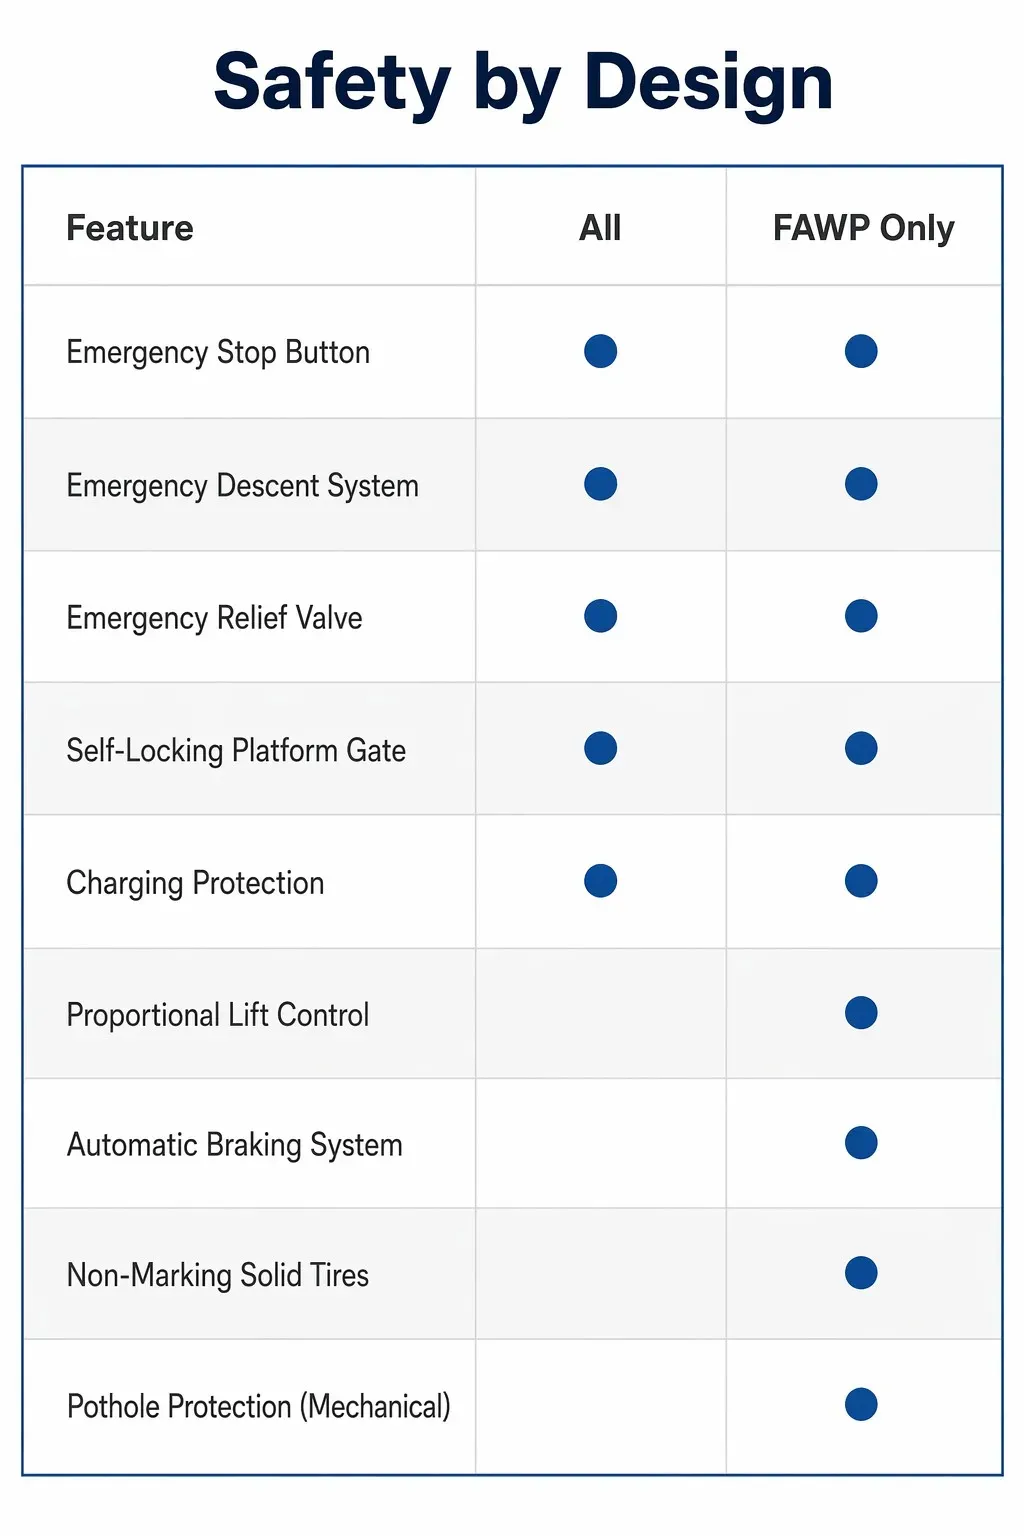Click the empty All cell for Automatic Braking System
This screenshot has width=1024, height=1536.
[601, 1143]
